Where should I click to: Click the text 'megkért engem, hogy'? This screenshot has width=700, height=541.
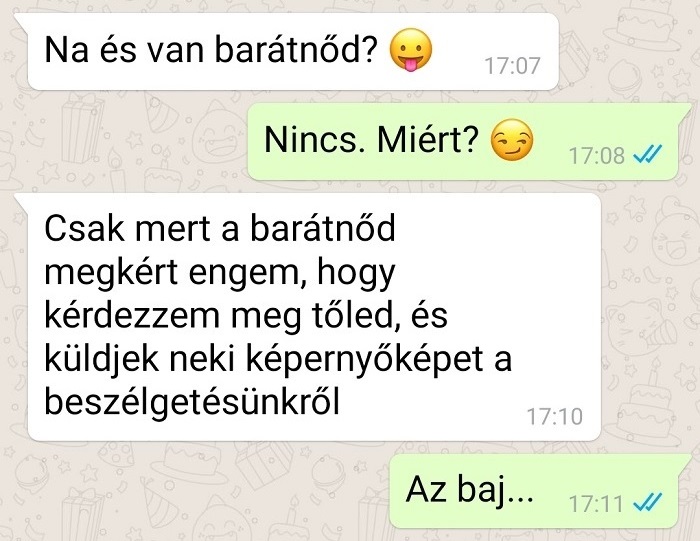[220, 272]
